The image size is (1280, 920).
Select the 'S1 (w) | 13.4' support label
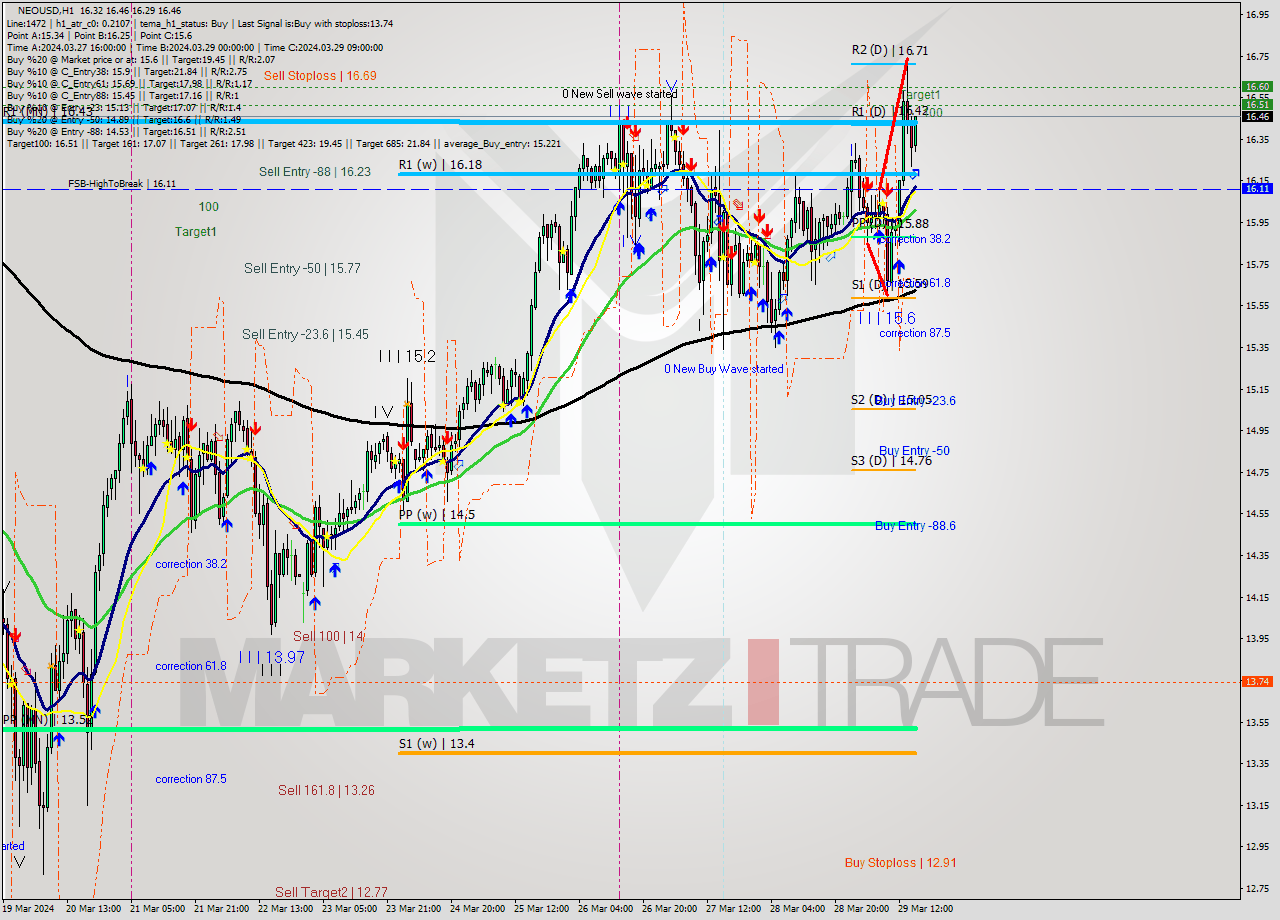(437, 743)
